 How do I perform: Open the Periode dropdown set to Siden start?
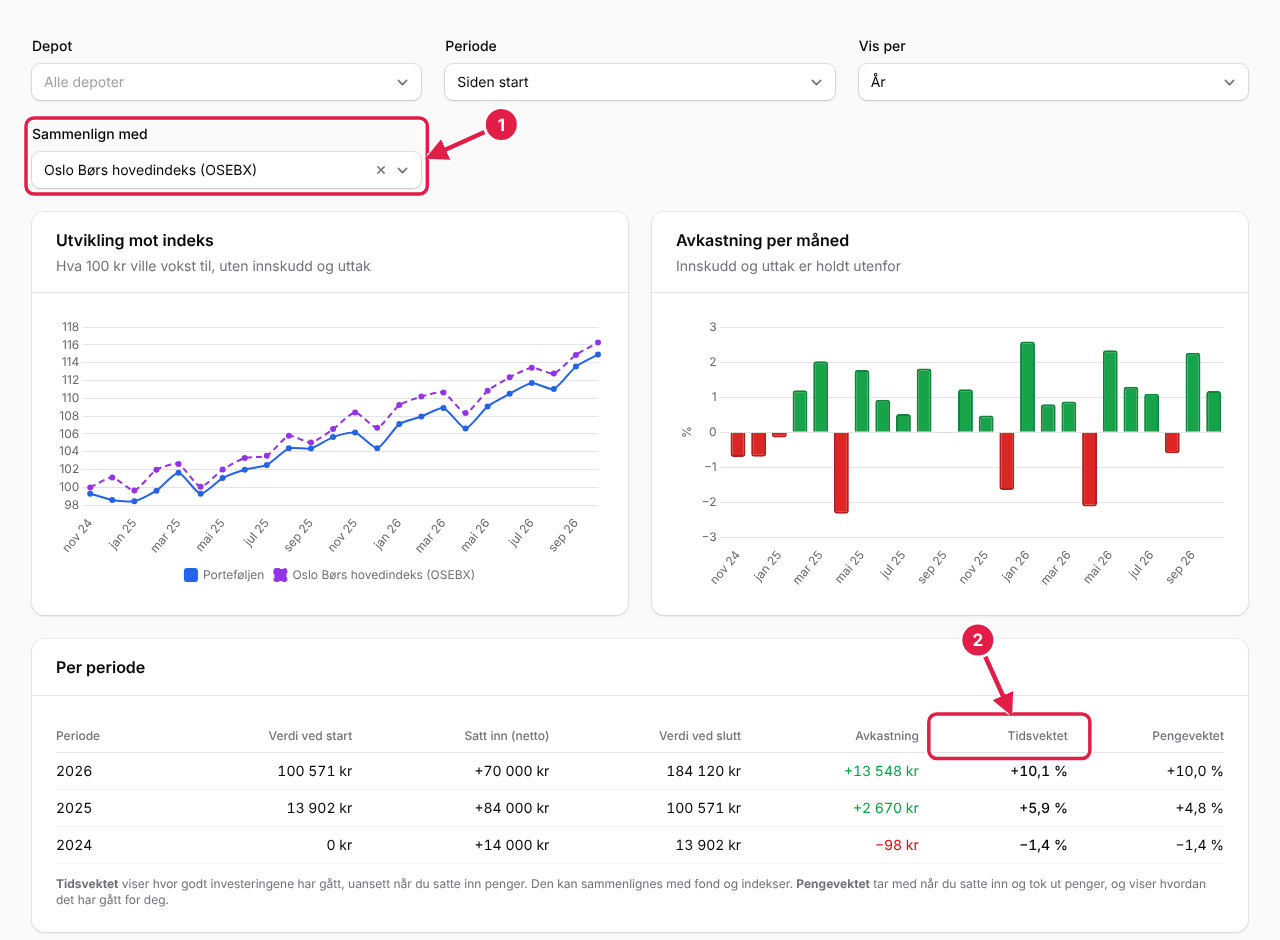click(x=640, y=82)
